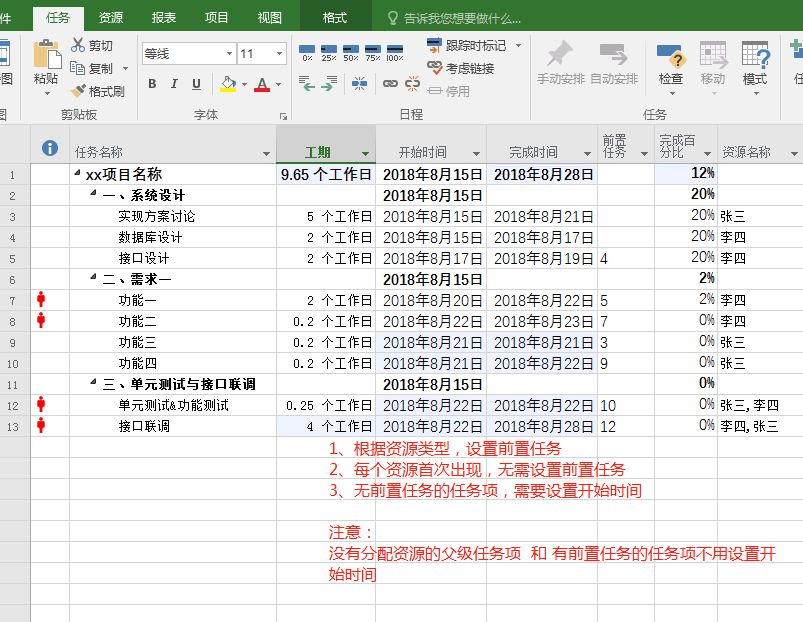Screen dimensions: 803x622
Task: Switch to the 视图 ribbon tab
Action: [269, 18]
